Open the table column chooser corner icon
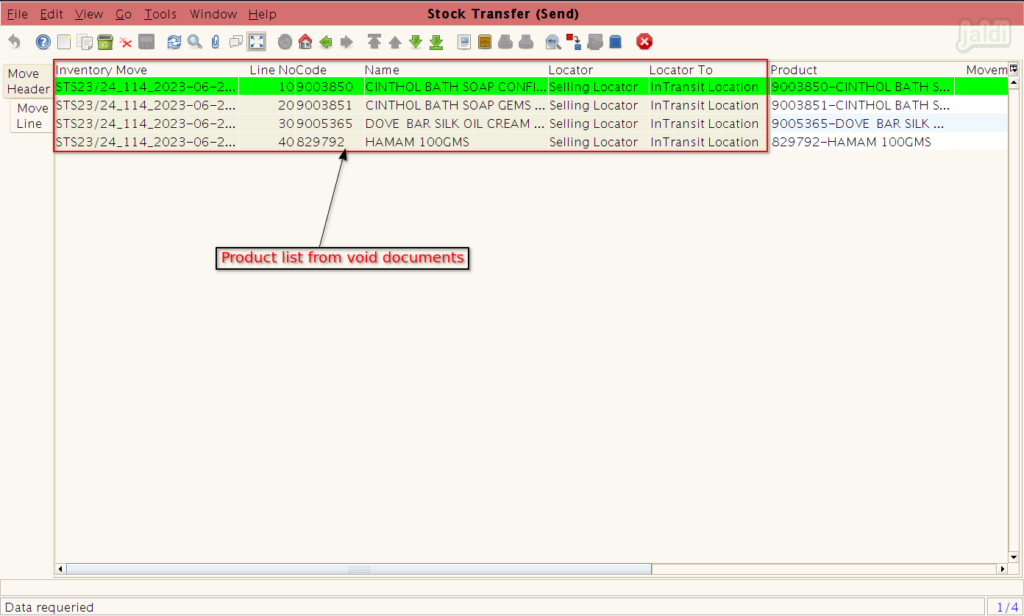Image resolution: width=1024 pixels, height=616 pixels. [1014, 69]
